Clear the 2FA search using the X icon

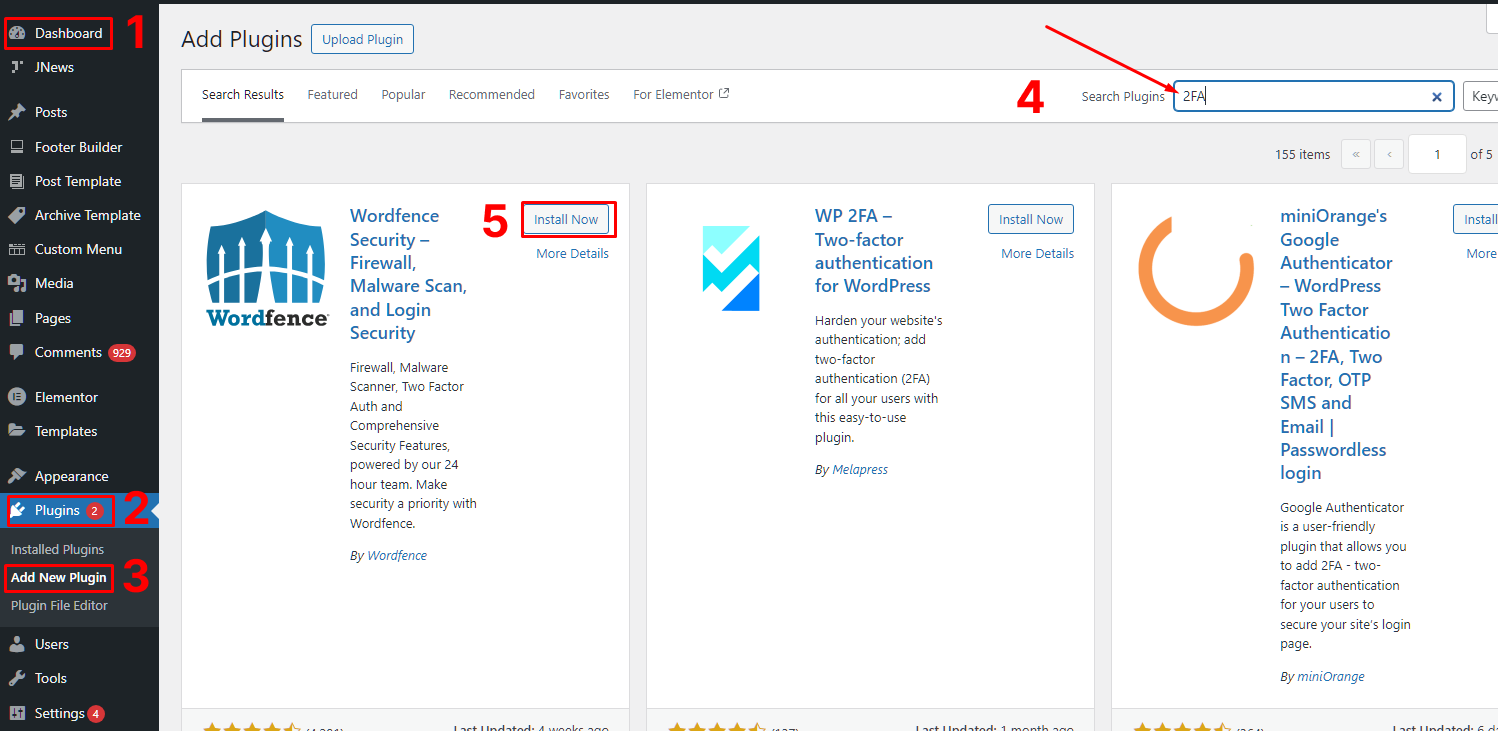point(1437,96)
